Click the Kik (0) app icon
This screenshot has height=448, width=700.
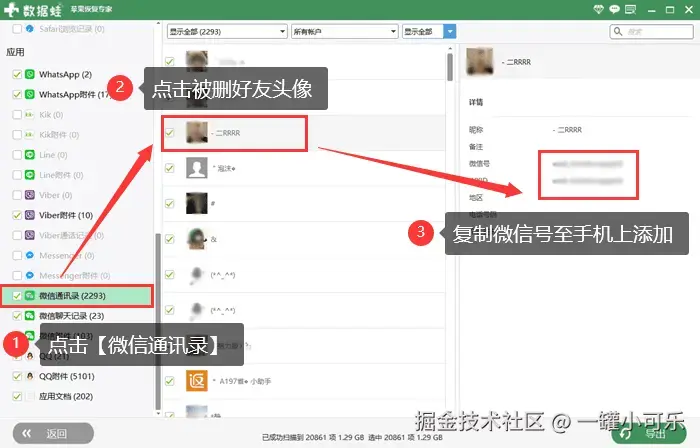(29, 115)
